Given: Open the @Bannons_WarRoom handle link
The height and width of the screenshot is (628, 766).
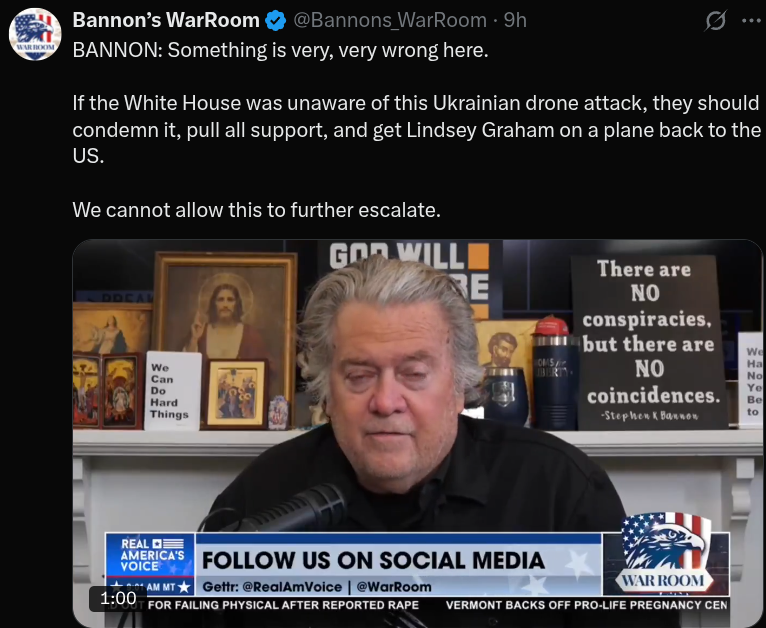Looking at the screenshot, I should click(x=390, y=21).
